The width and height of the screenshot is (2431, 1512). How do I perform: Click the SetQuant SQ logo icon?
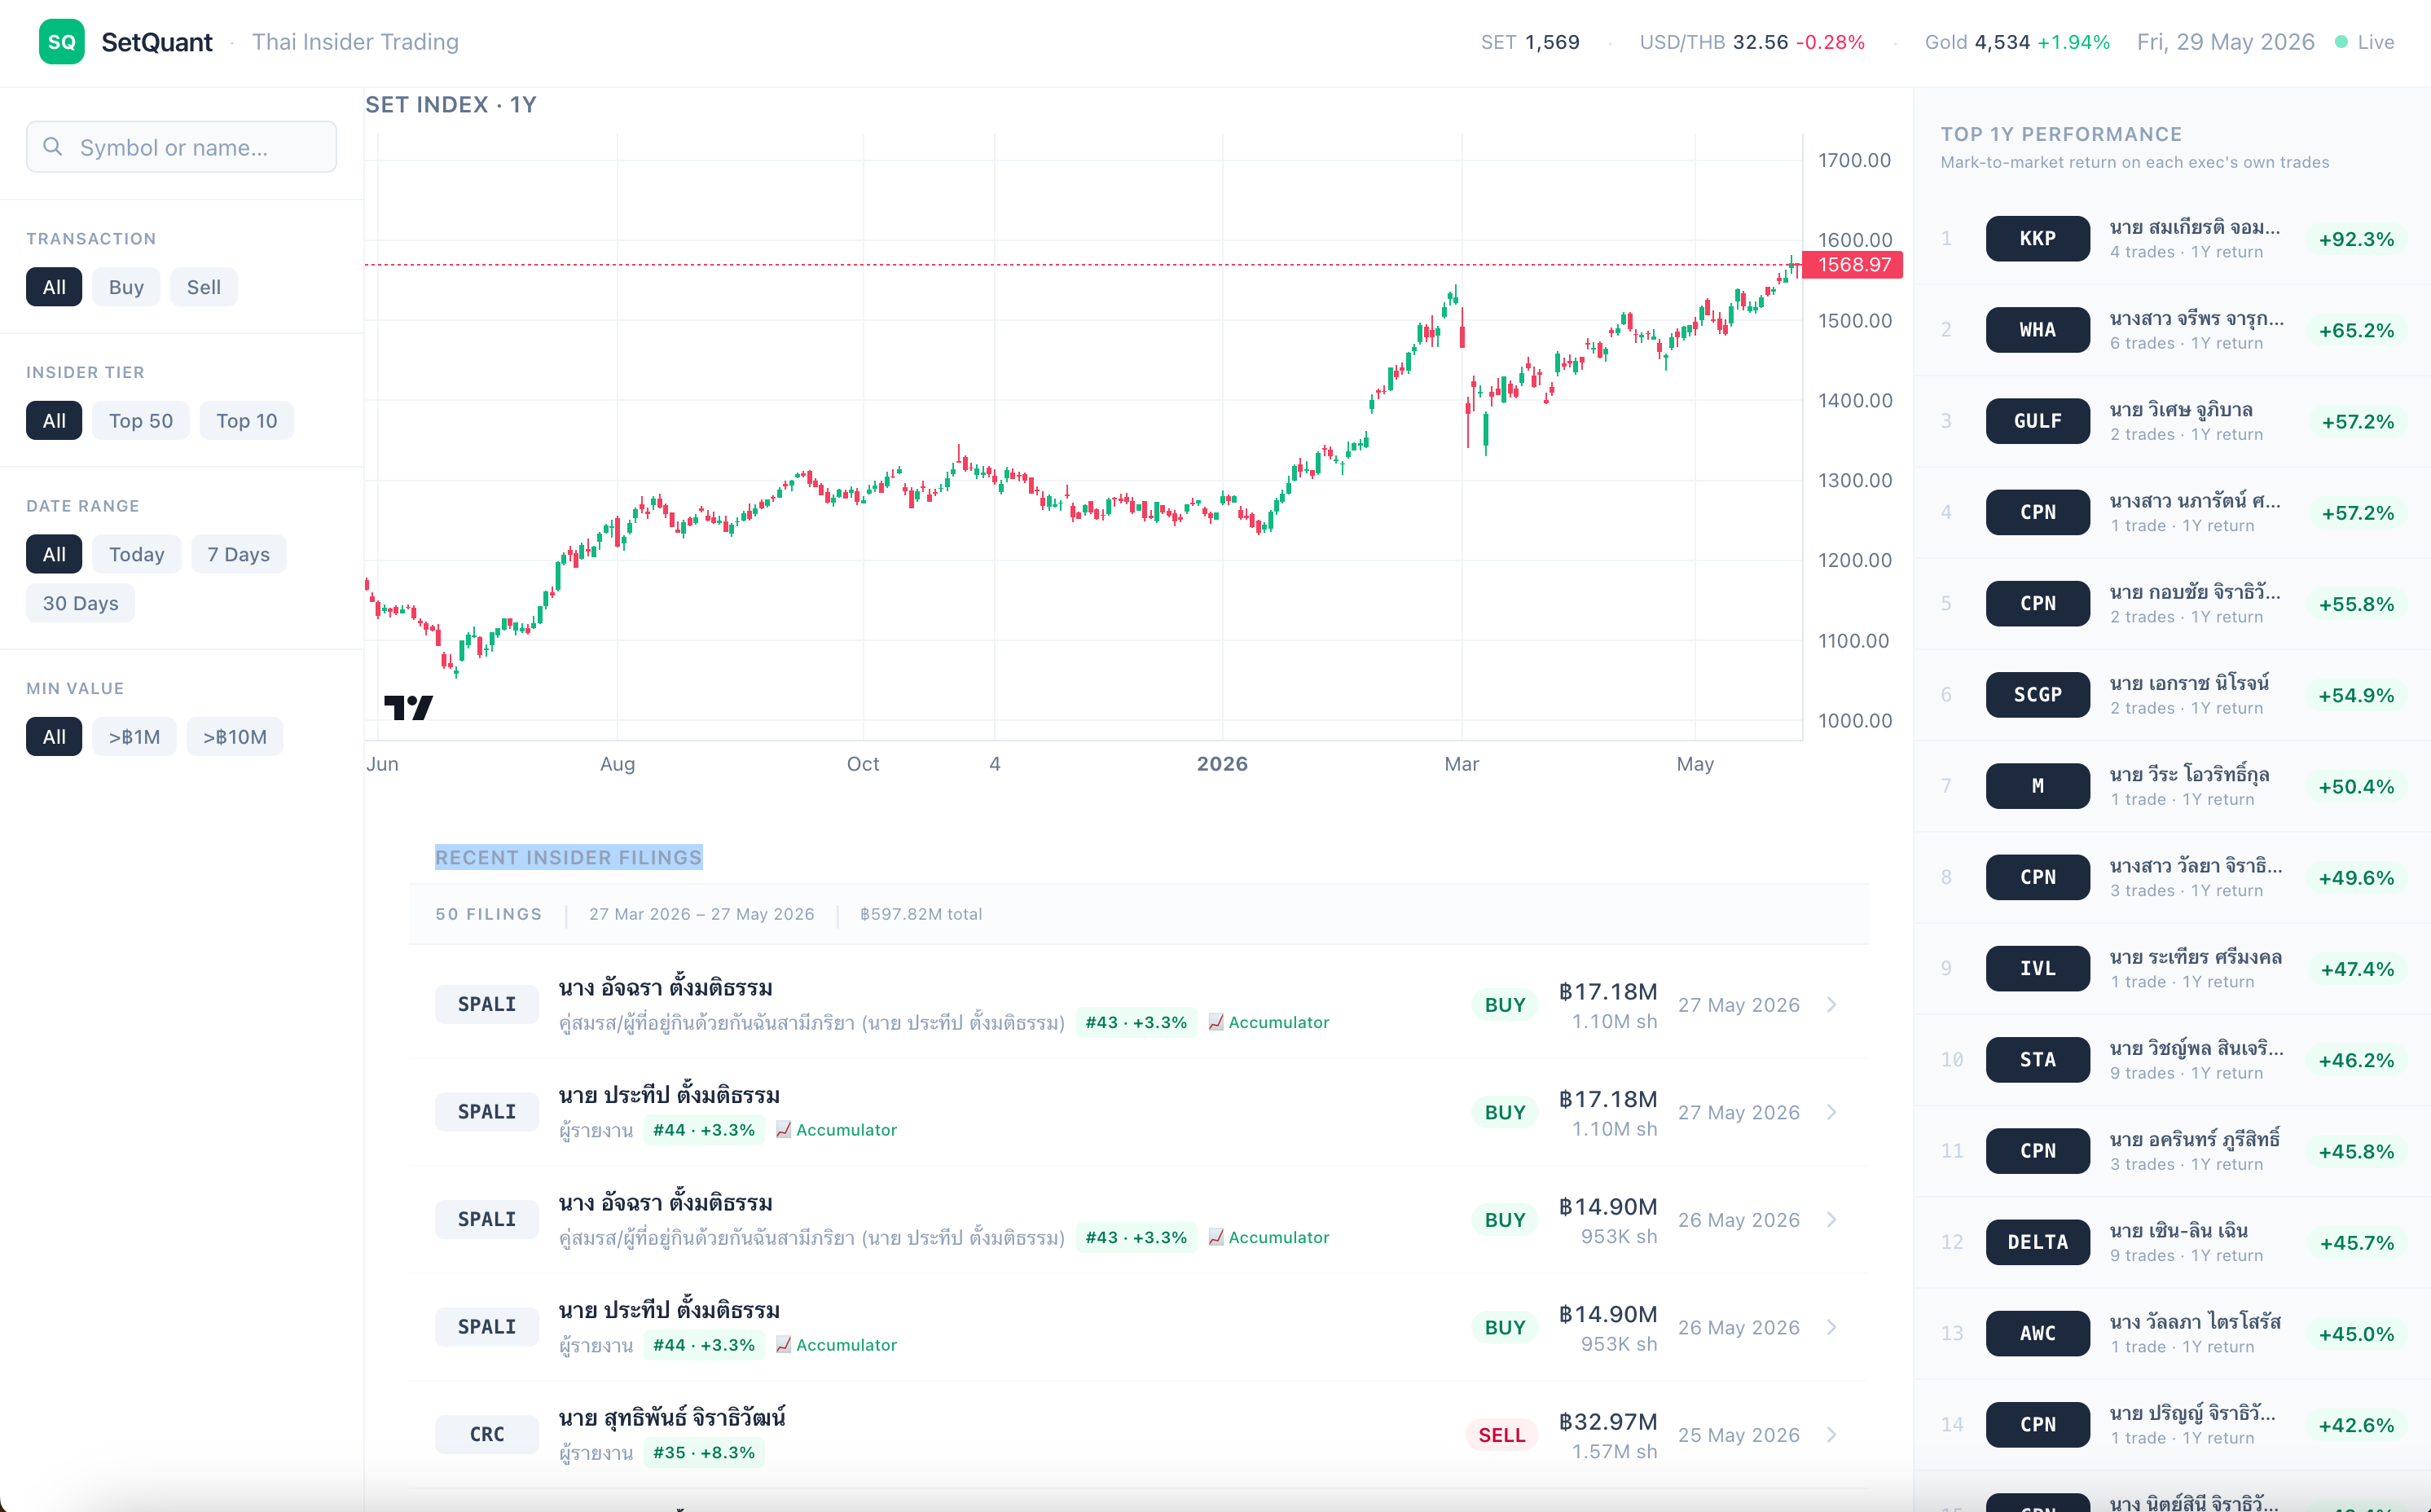pos(62,42)
